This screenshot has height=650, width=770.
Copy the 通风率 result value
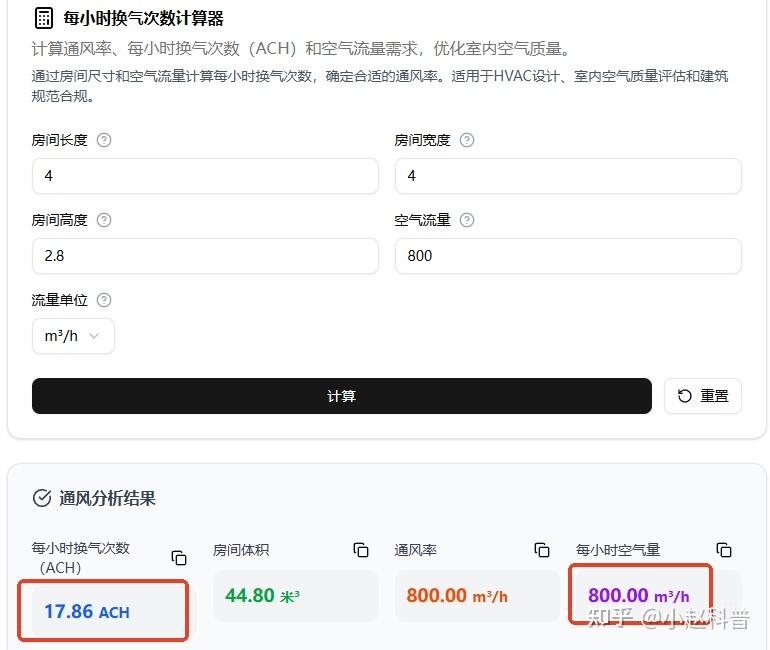click(x=542, y=550)
